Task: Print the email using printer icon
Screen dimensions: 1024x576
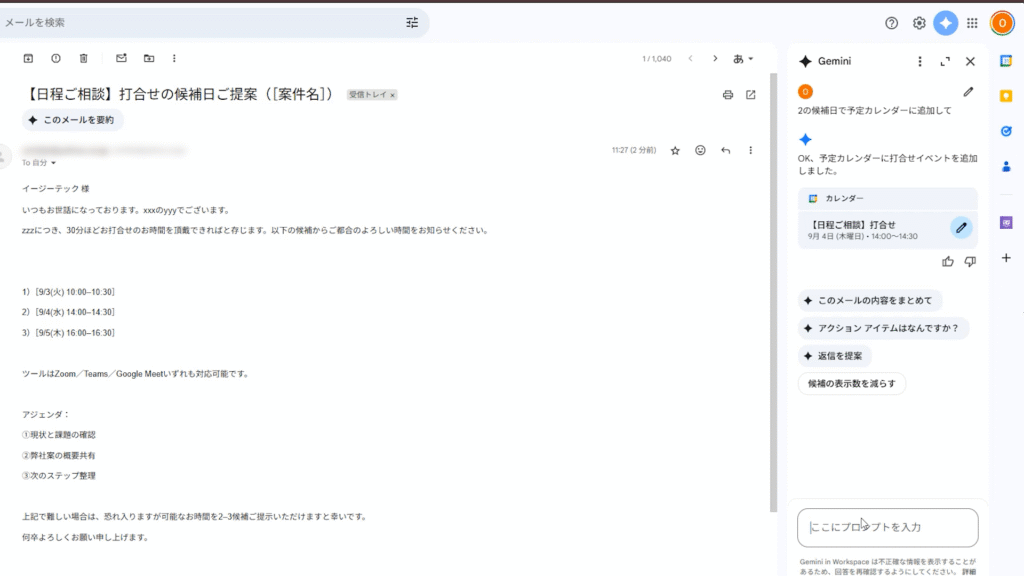Action: (x=728, y=95)
